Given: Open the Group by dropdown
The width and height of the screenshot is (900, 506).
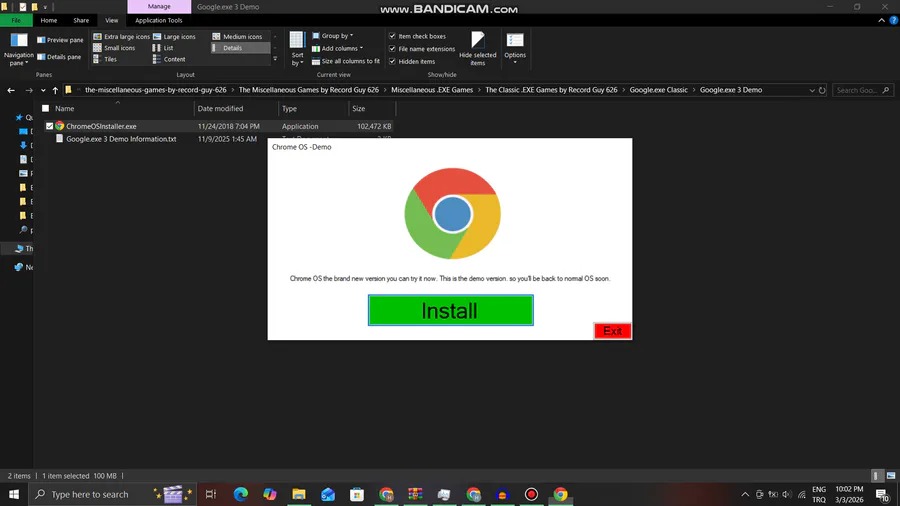Looking at the screenshot, I should (333, 36).
